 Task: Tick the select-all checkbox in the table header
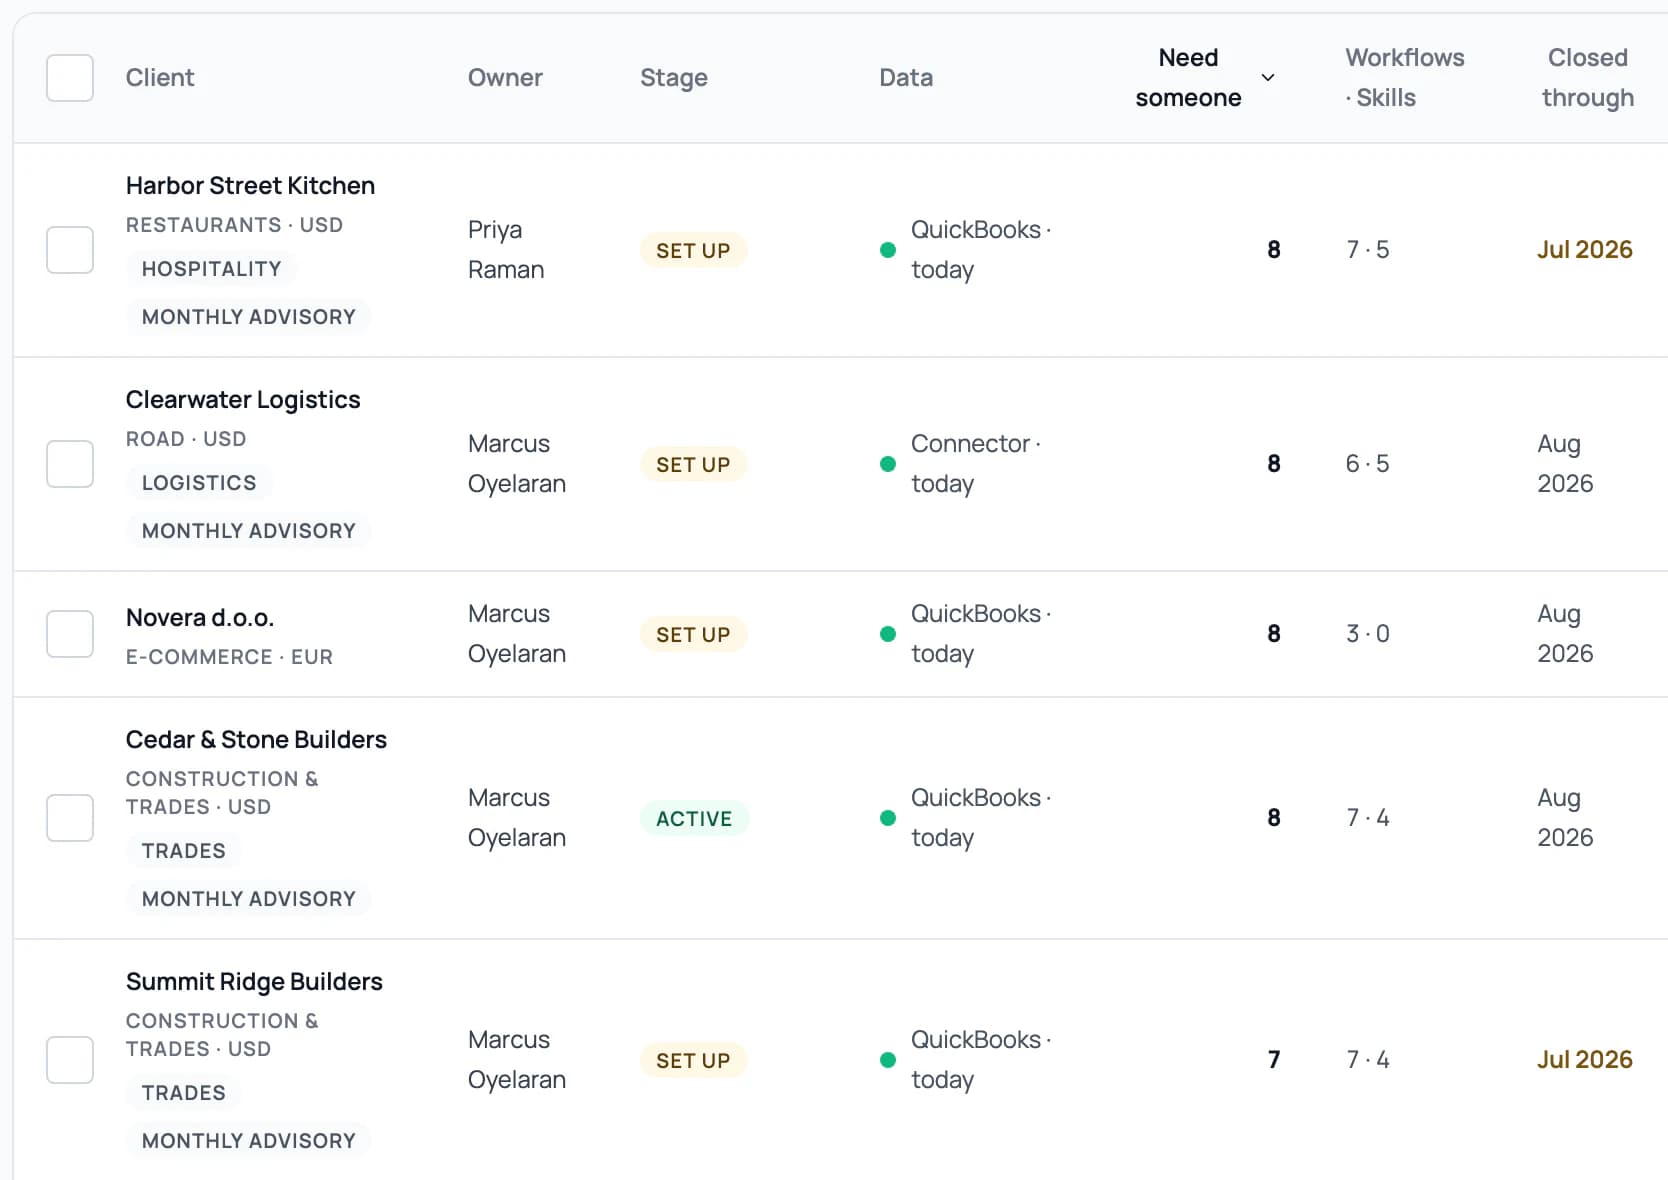(70, 78)
